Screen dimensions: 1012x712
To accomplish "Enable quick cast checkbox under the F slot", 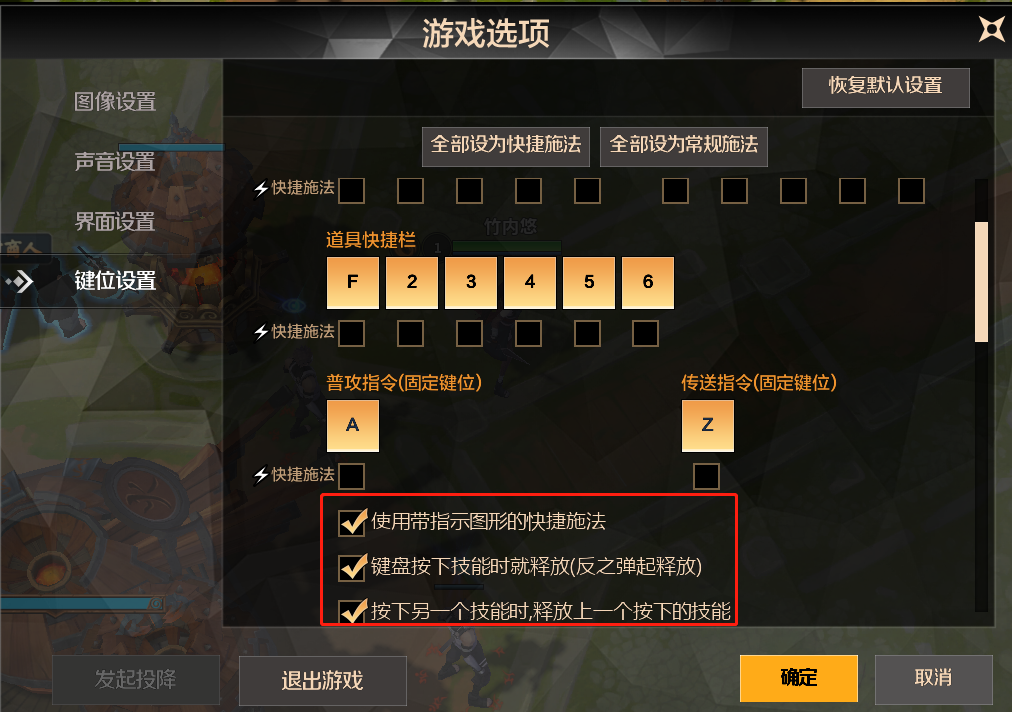I will [x=352, y=334].
